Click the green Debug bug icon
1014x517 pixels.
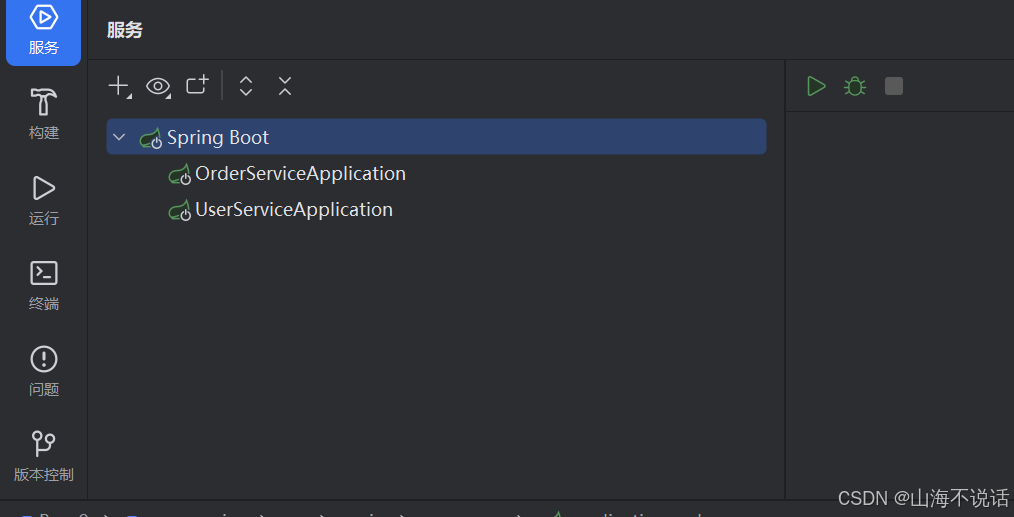click(x=855, y=86)
